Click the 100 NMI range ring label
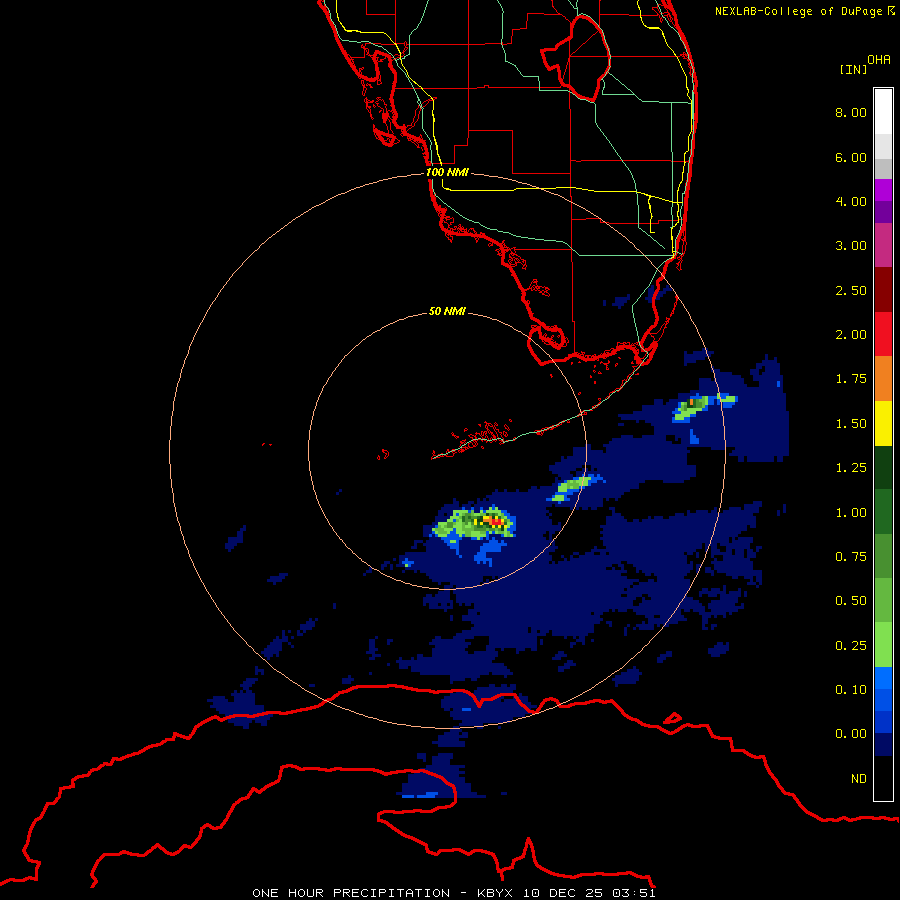This screenshot has height=900, width=900. (447, 172)
